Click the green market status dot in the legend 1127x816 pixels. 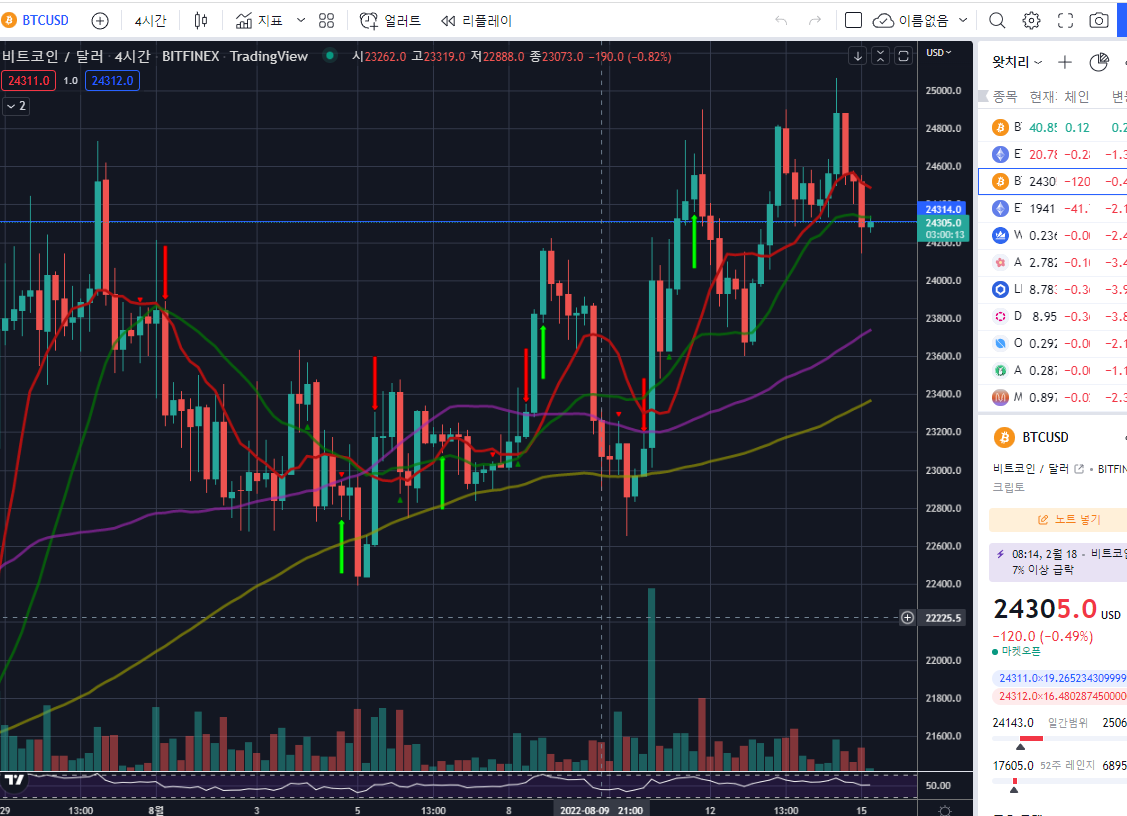329,55
